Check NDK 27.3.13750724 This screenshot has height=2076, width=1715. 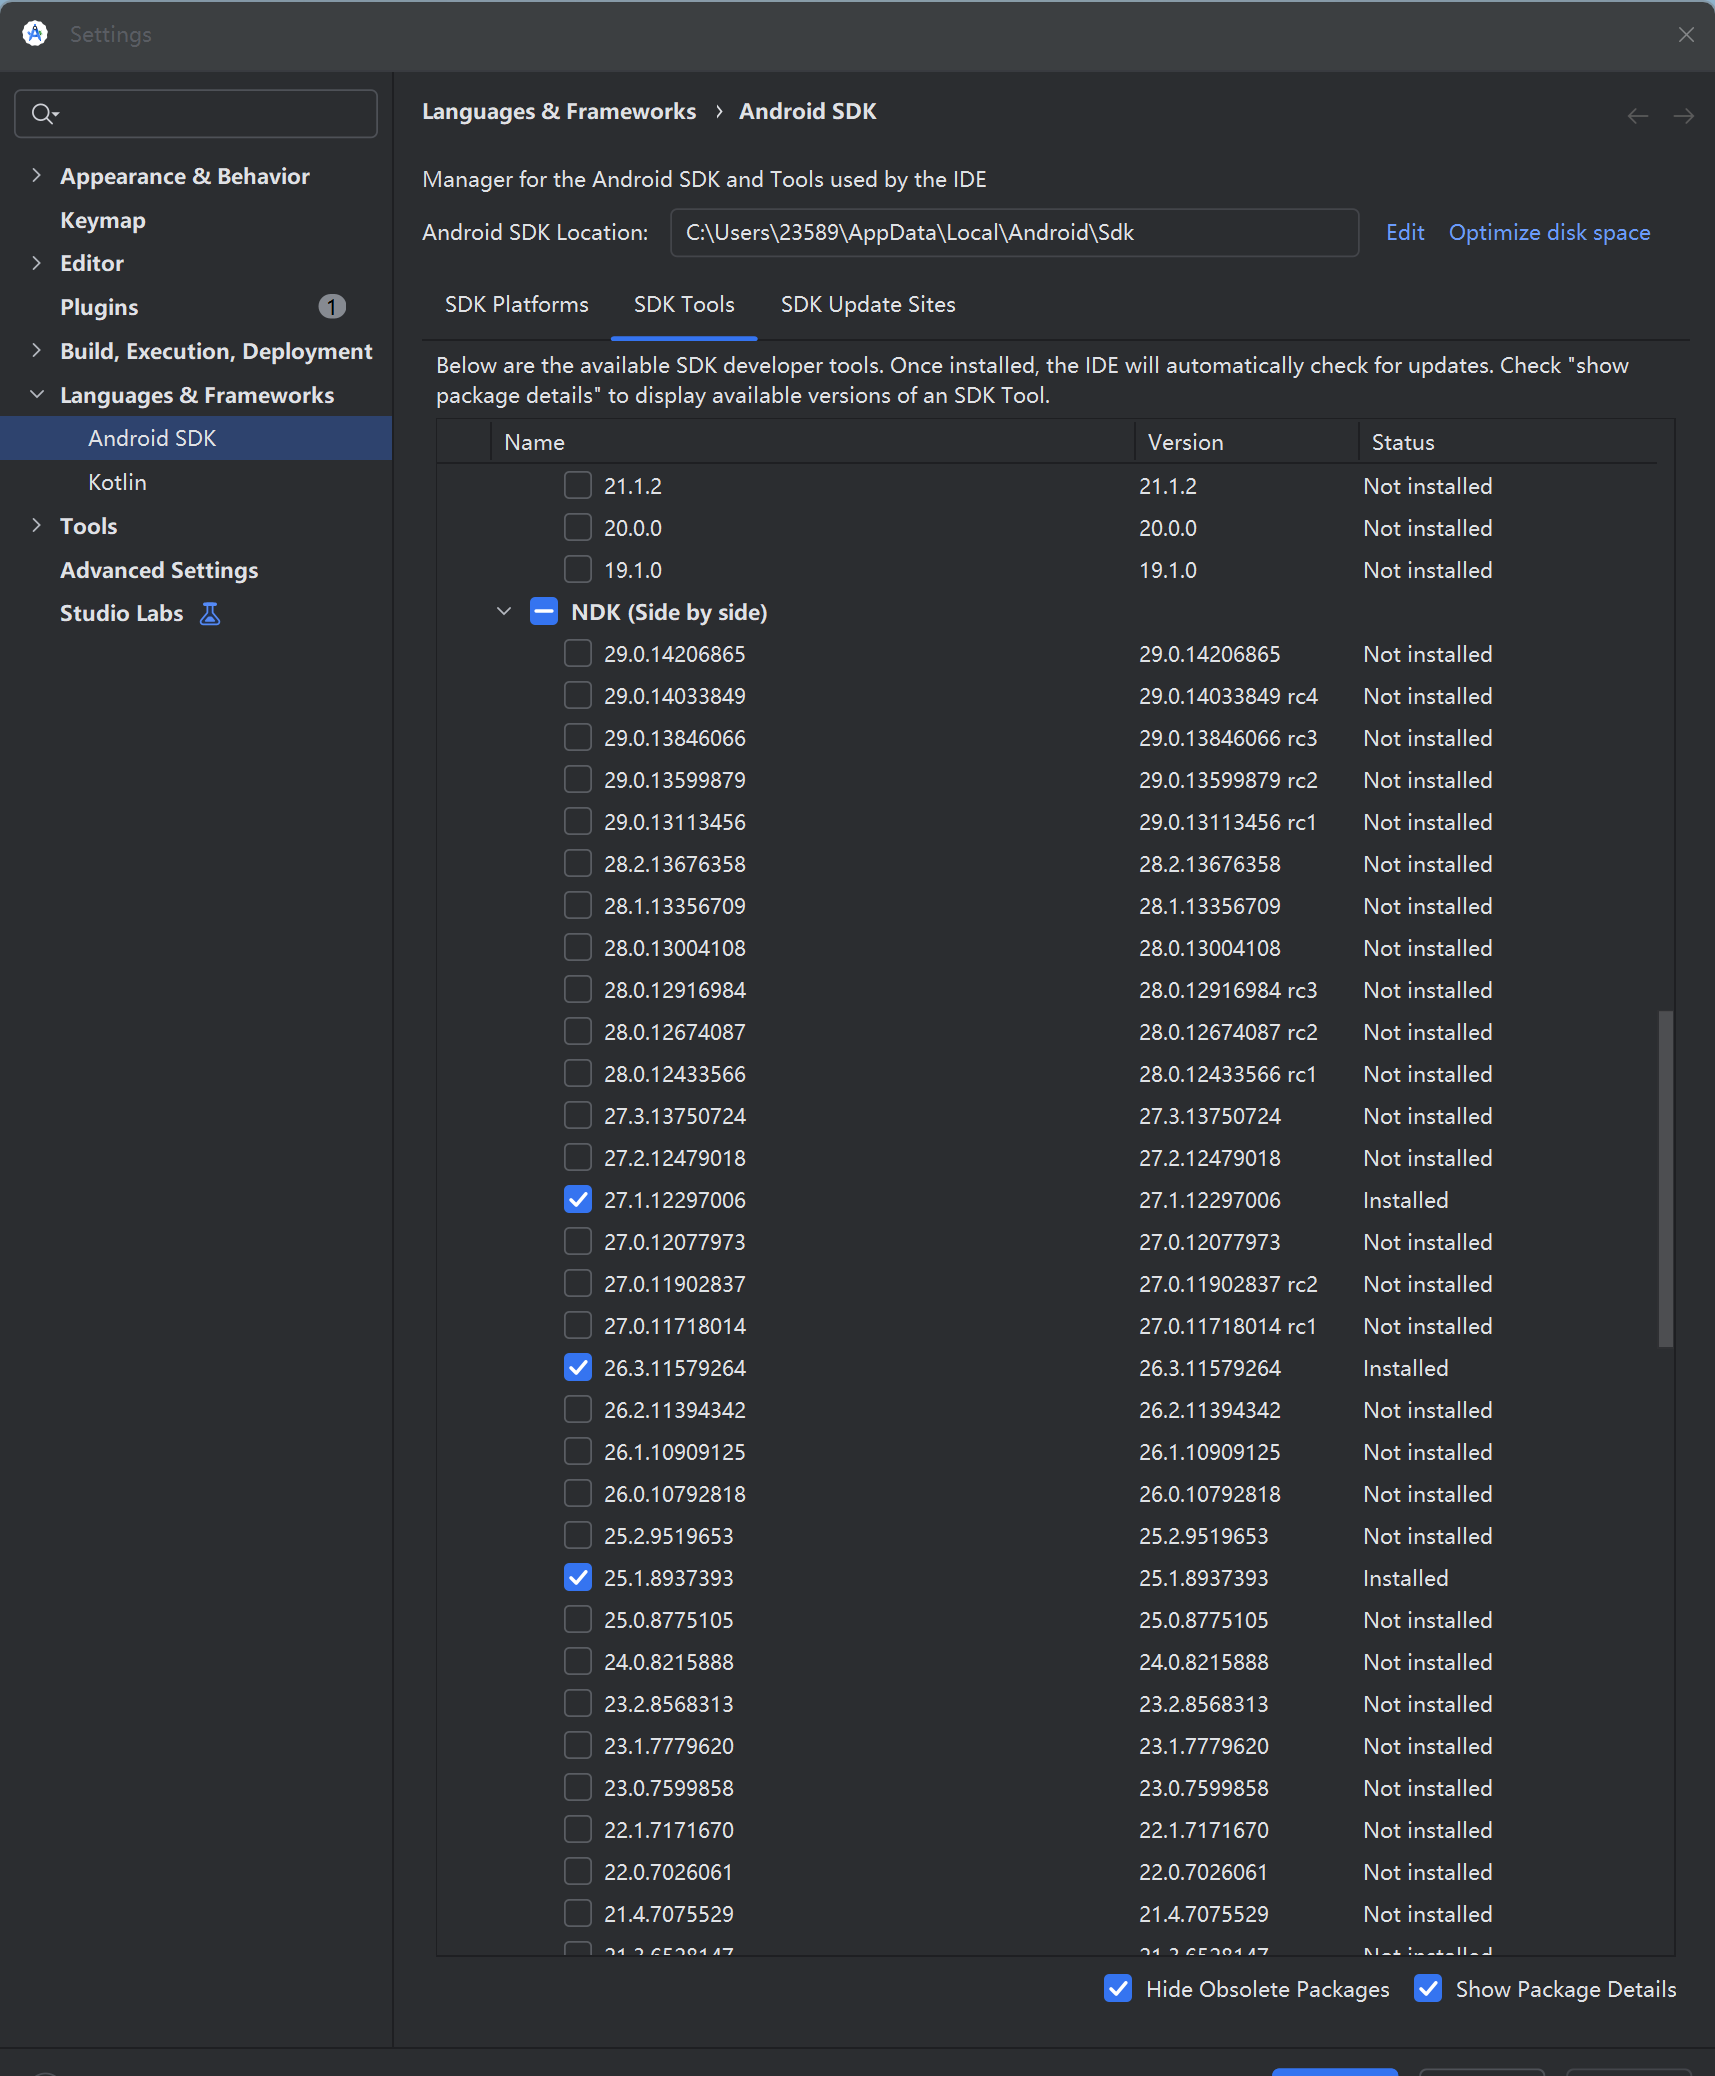578,1116
